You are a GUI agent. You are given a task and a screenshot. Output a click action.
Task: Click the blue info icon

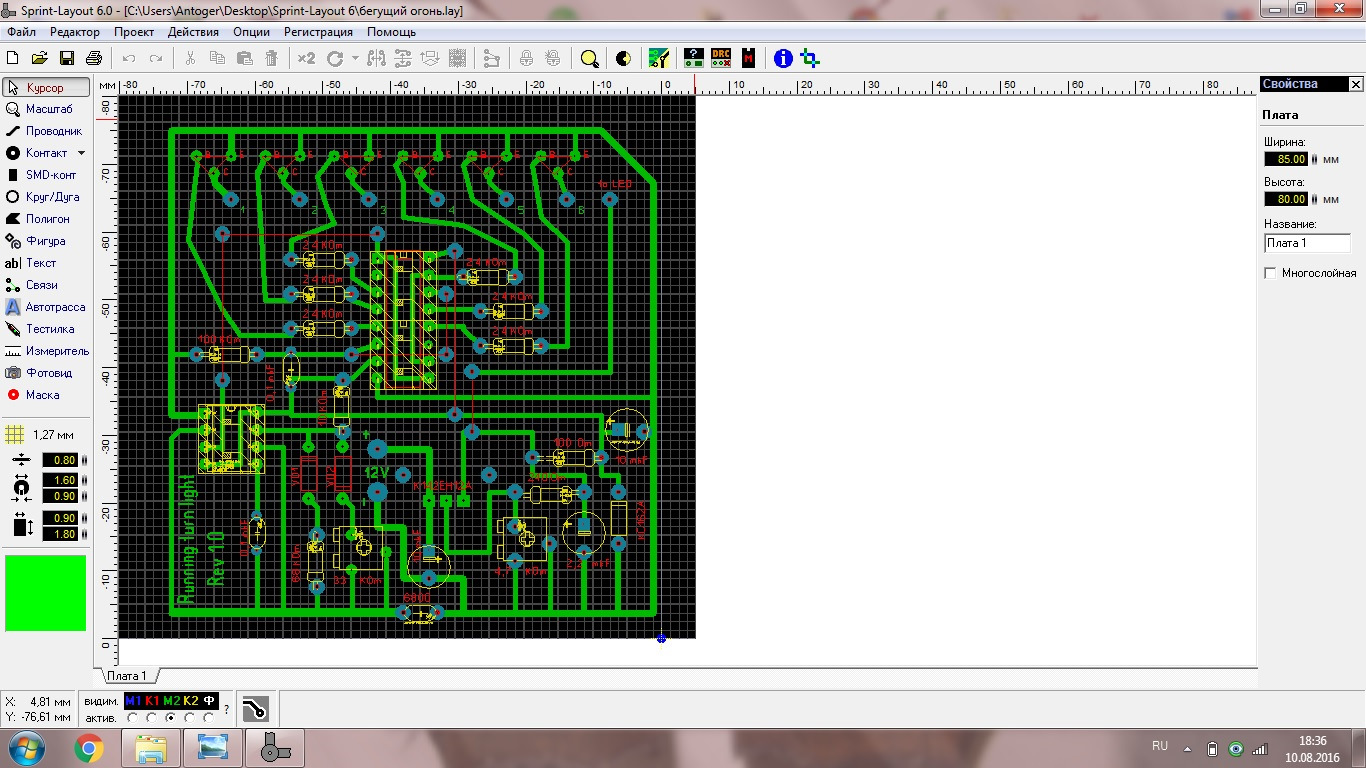coord(783,58)
